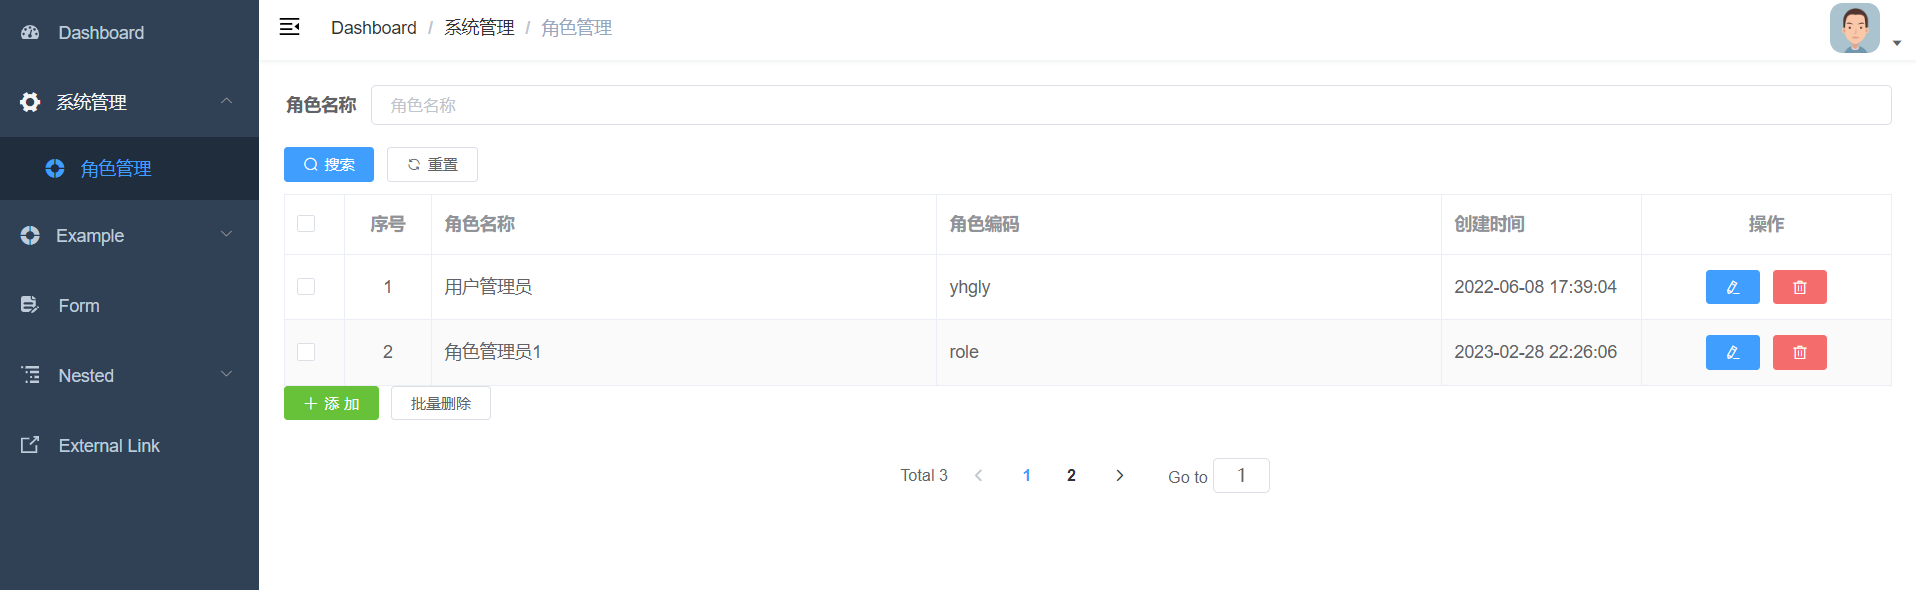Click Dashboard in the breadcrumb

click(x=374, y=28)
